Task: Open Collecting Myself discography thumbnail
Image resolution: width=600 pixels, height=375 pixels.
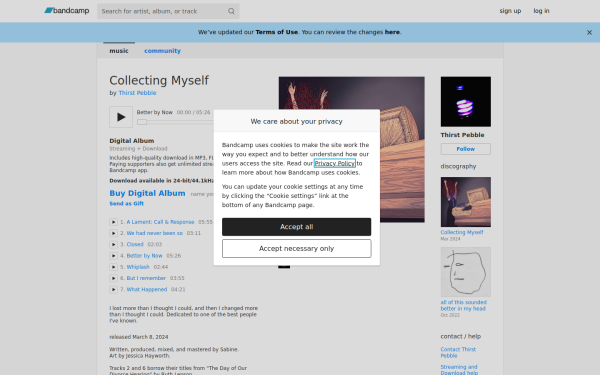Action: [x=466, y=202]
